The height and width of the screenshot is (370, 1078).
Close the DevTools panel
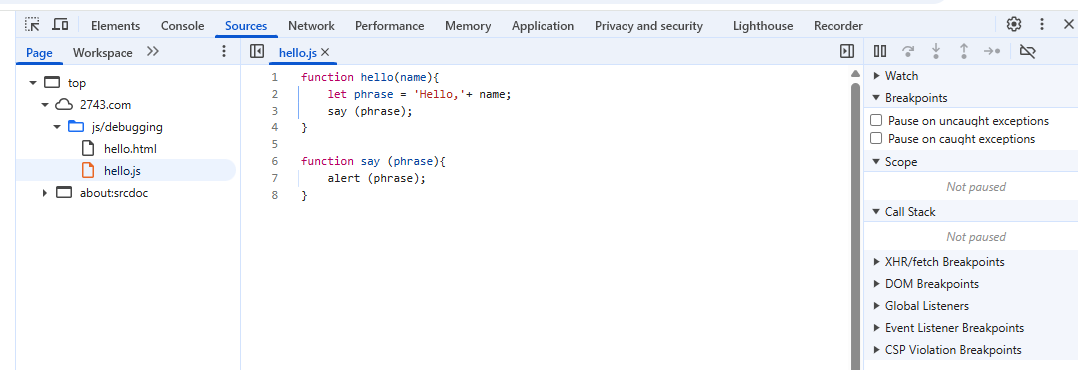(x=1068, y=25)
